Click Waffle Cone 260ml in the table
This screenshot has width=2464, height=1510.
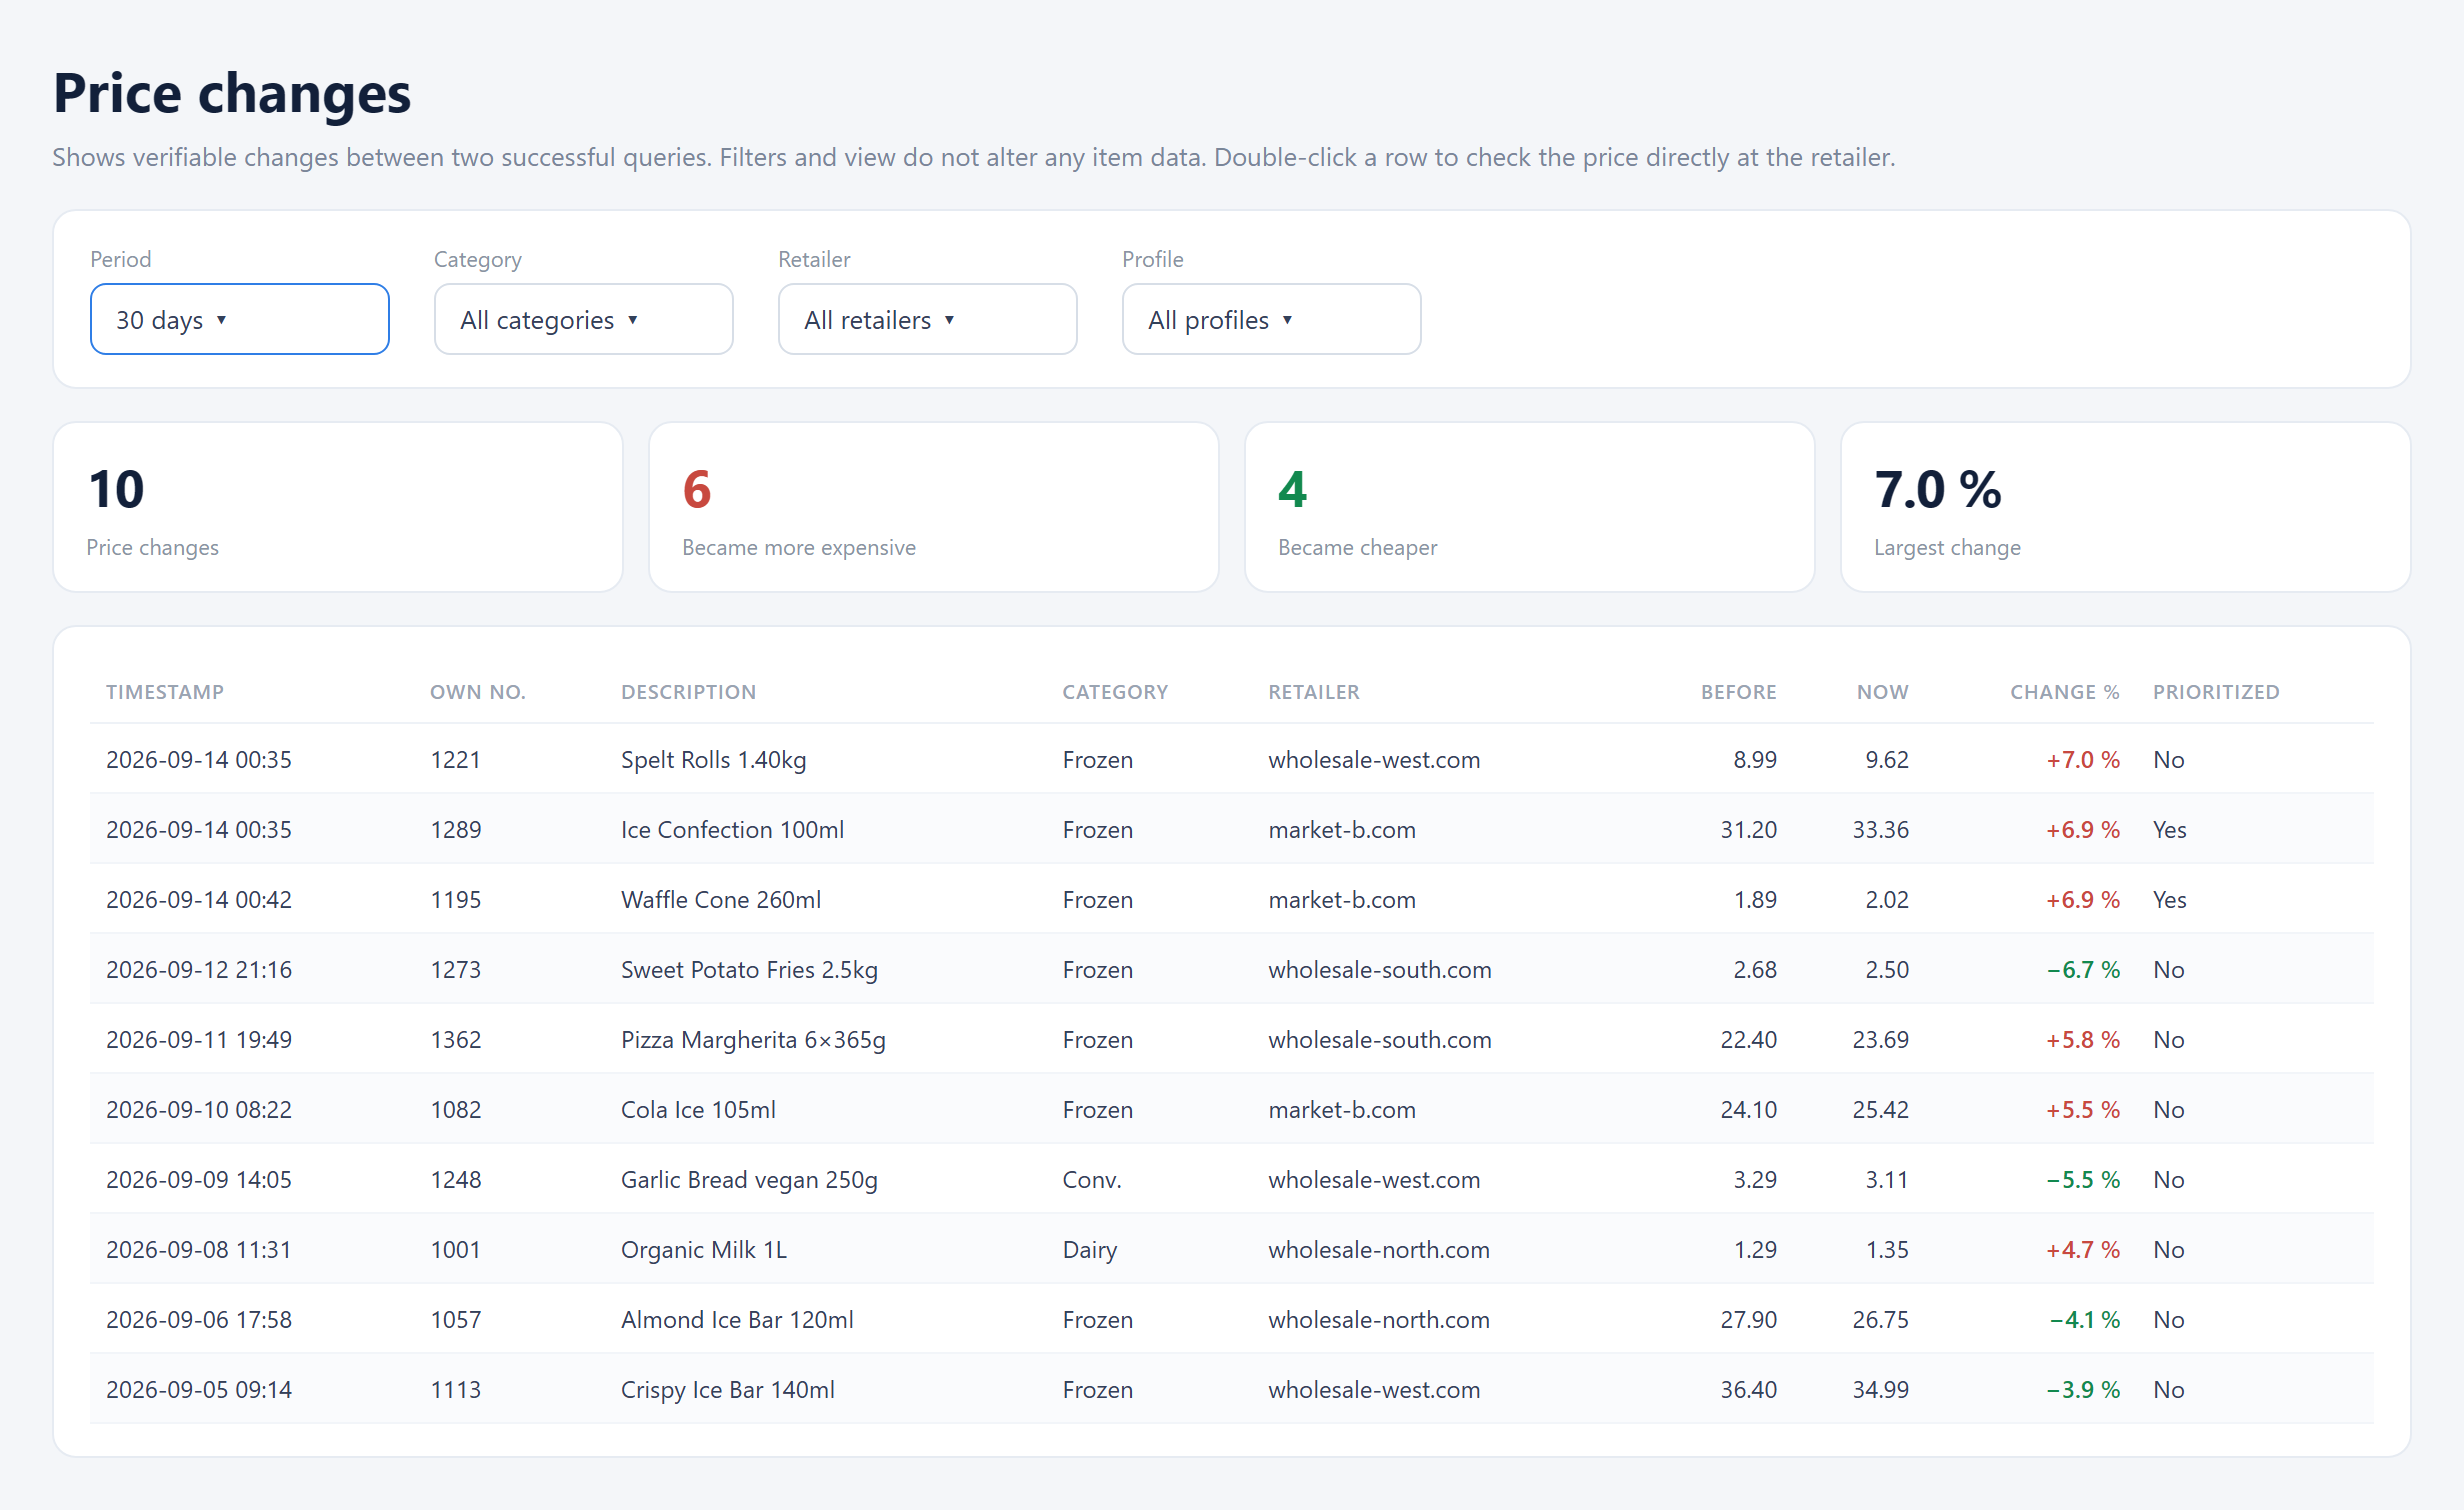coord(721,899)
